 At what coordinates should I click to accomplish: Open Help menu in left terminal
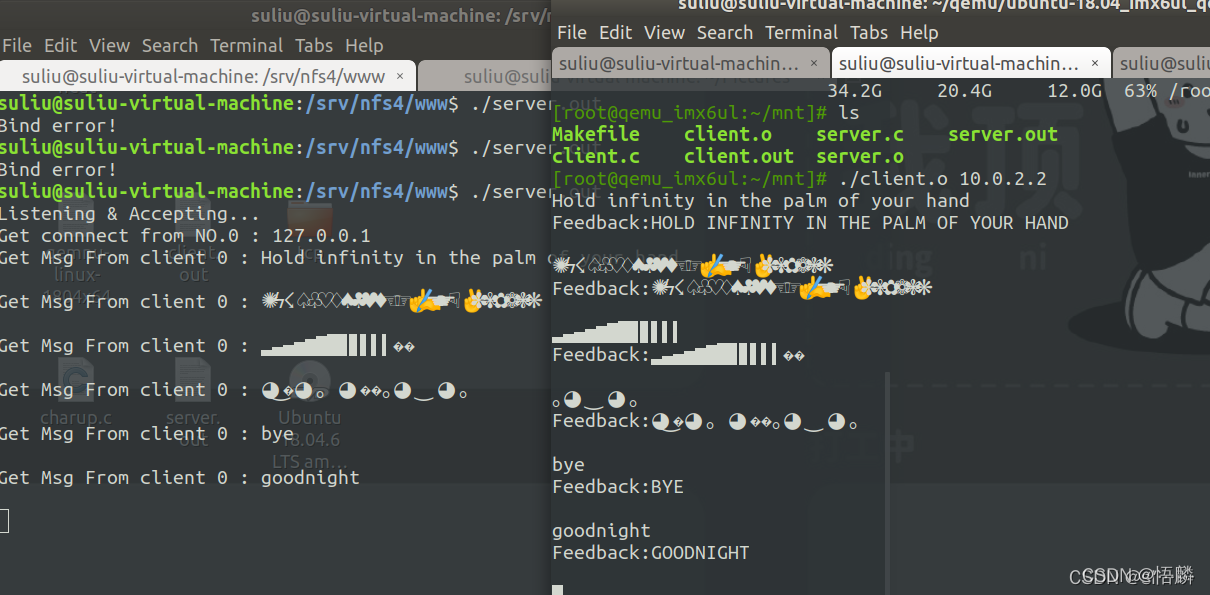[364, 46]
